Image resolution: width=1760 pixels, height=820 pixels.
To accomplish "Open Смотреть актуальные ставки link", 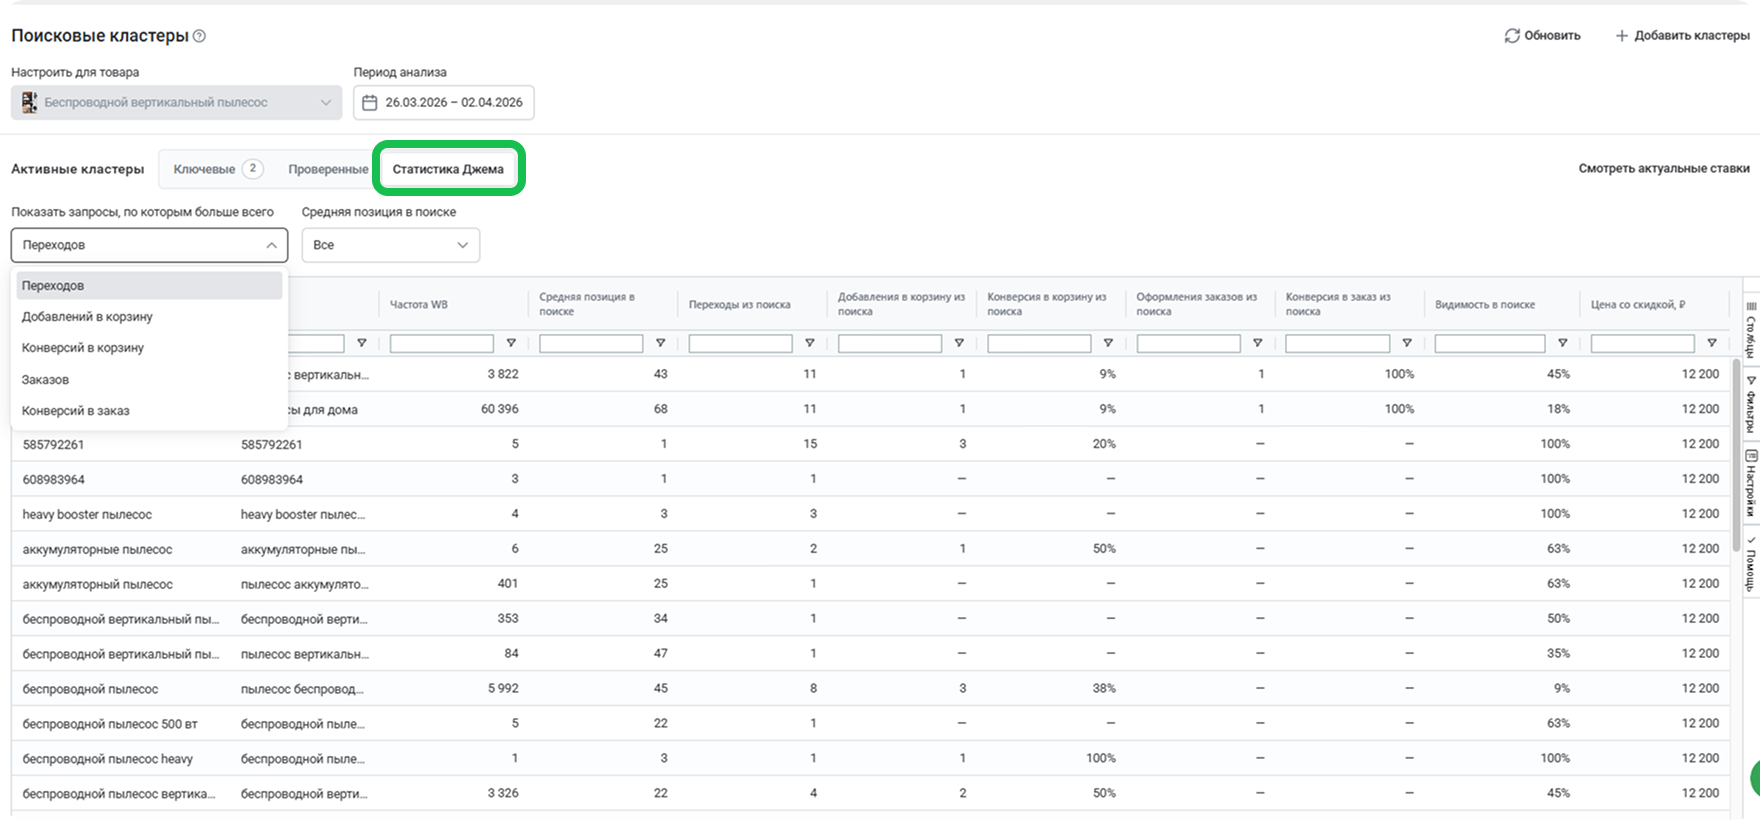I will coord(1663,169).
